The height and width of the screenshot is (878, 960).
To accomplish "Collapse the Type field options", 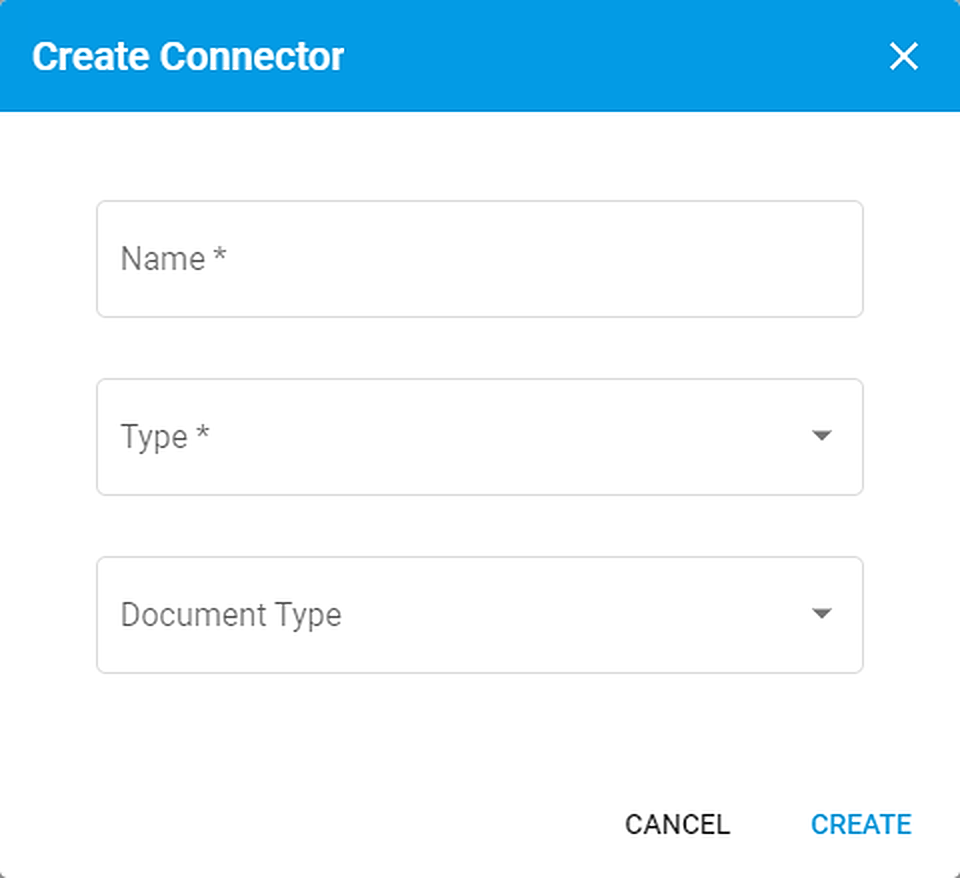I will [820, 437].
